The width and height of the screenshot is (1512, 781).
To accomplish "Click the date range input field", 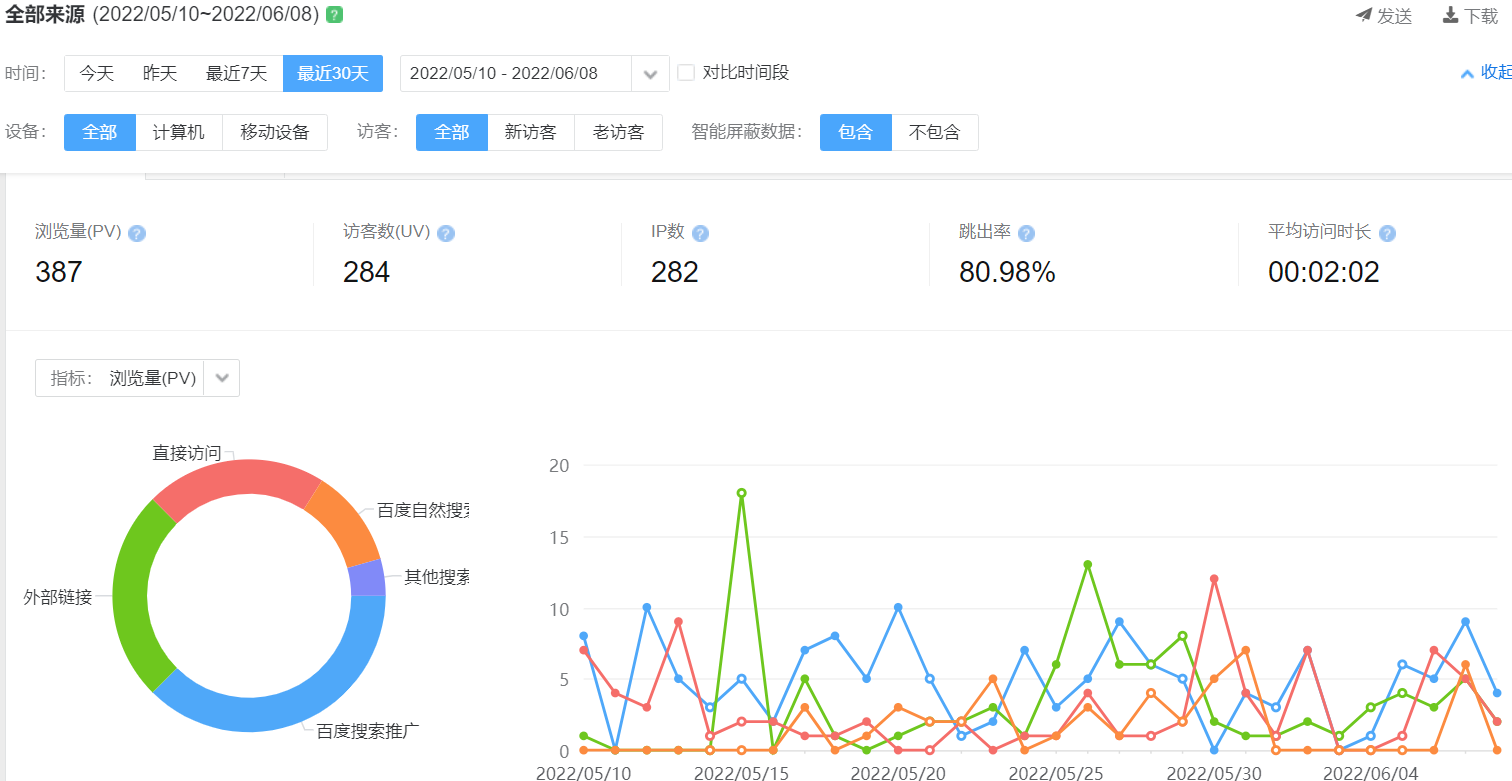I will click(x=514, y=73).
